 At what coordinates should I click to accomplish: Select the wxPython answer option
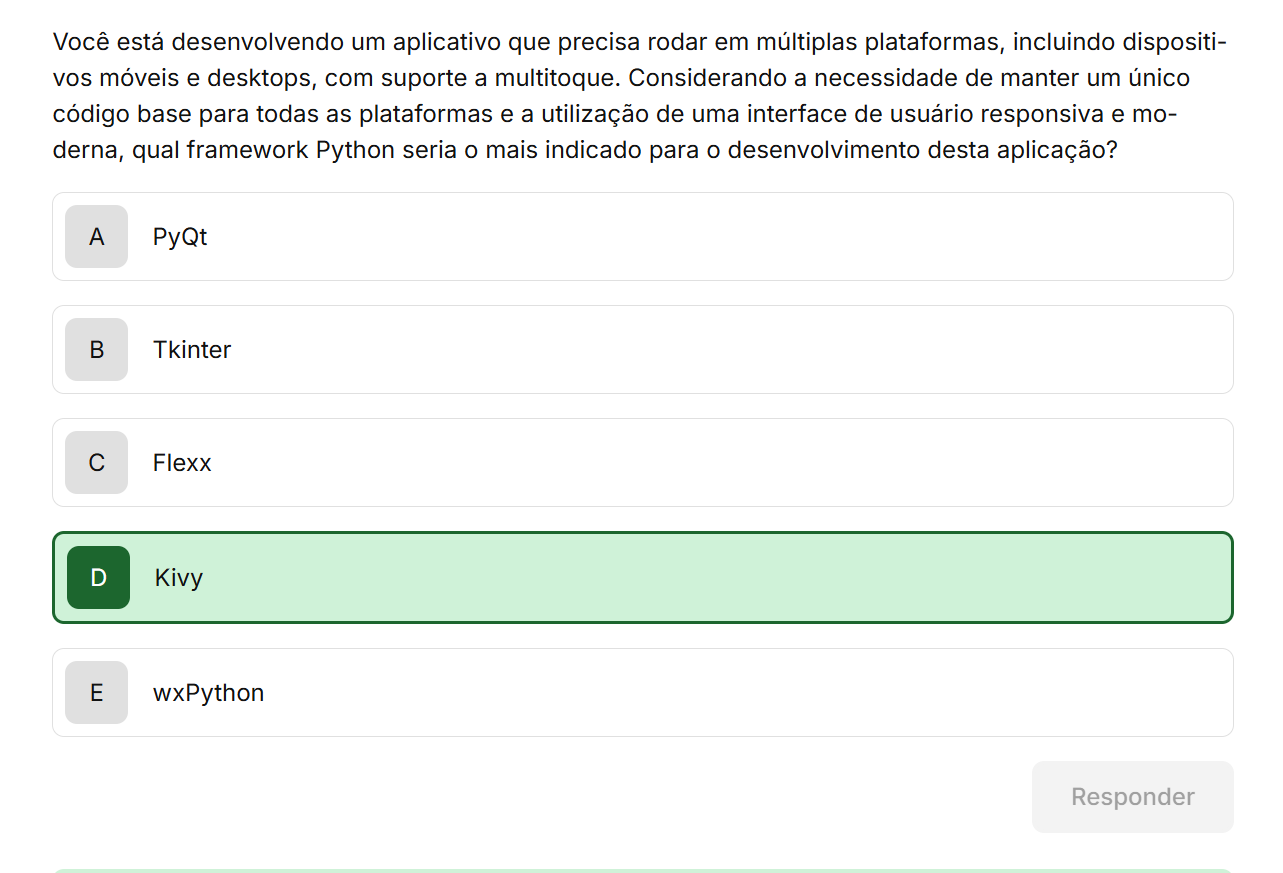(x=640, y=693)
